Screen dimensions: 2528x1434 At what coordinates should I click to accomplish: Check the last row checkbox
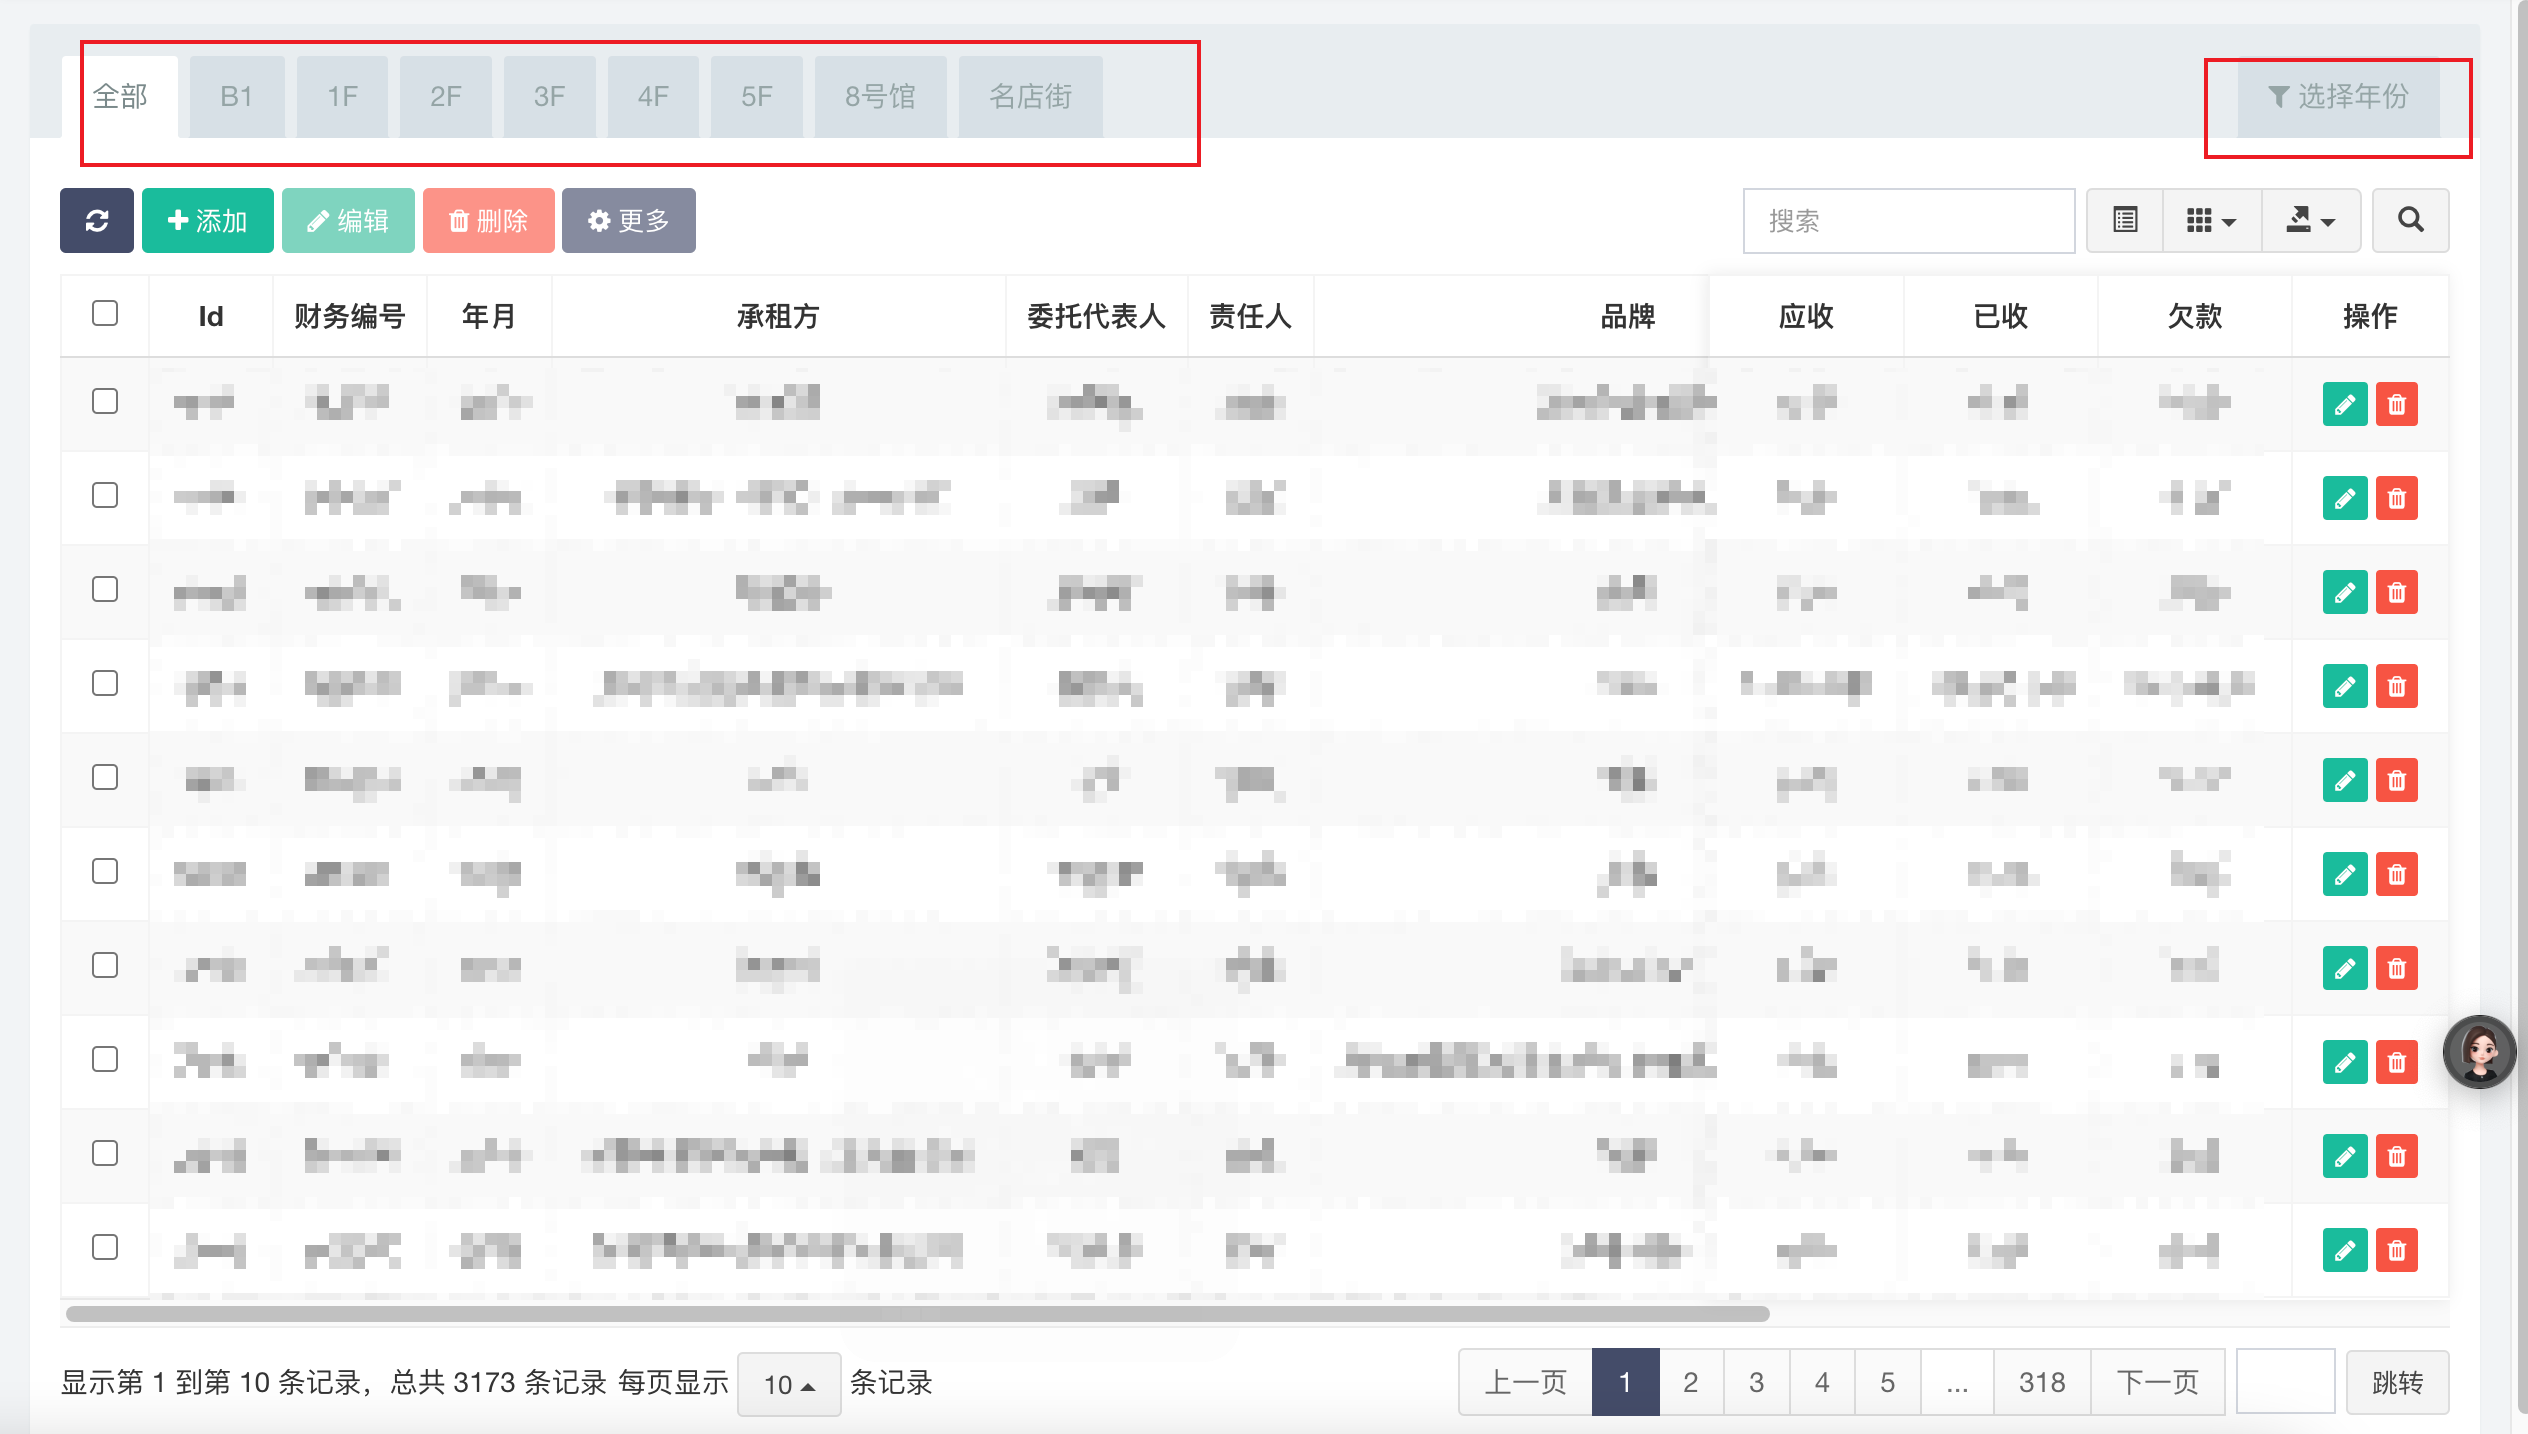[105, 1247]
